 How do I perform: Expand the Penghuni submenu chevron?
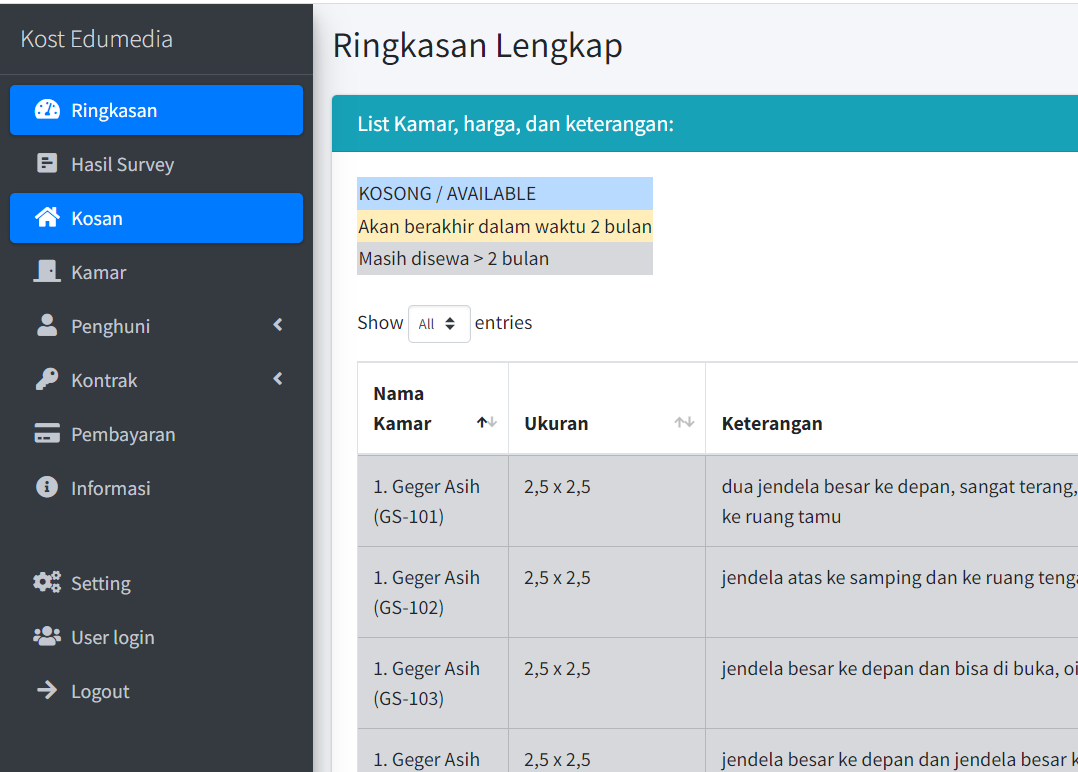(278, 326)
